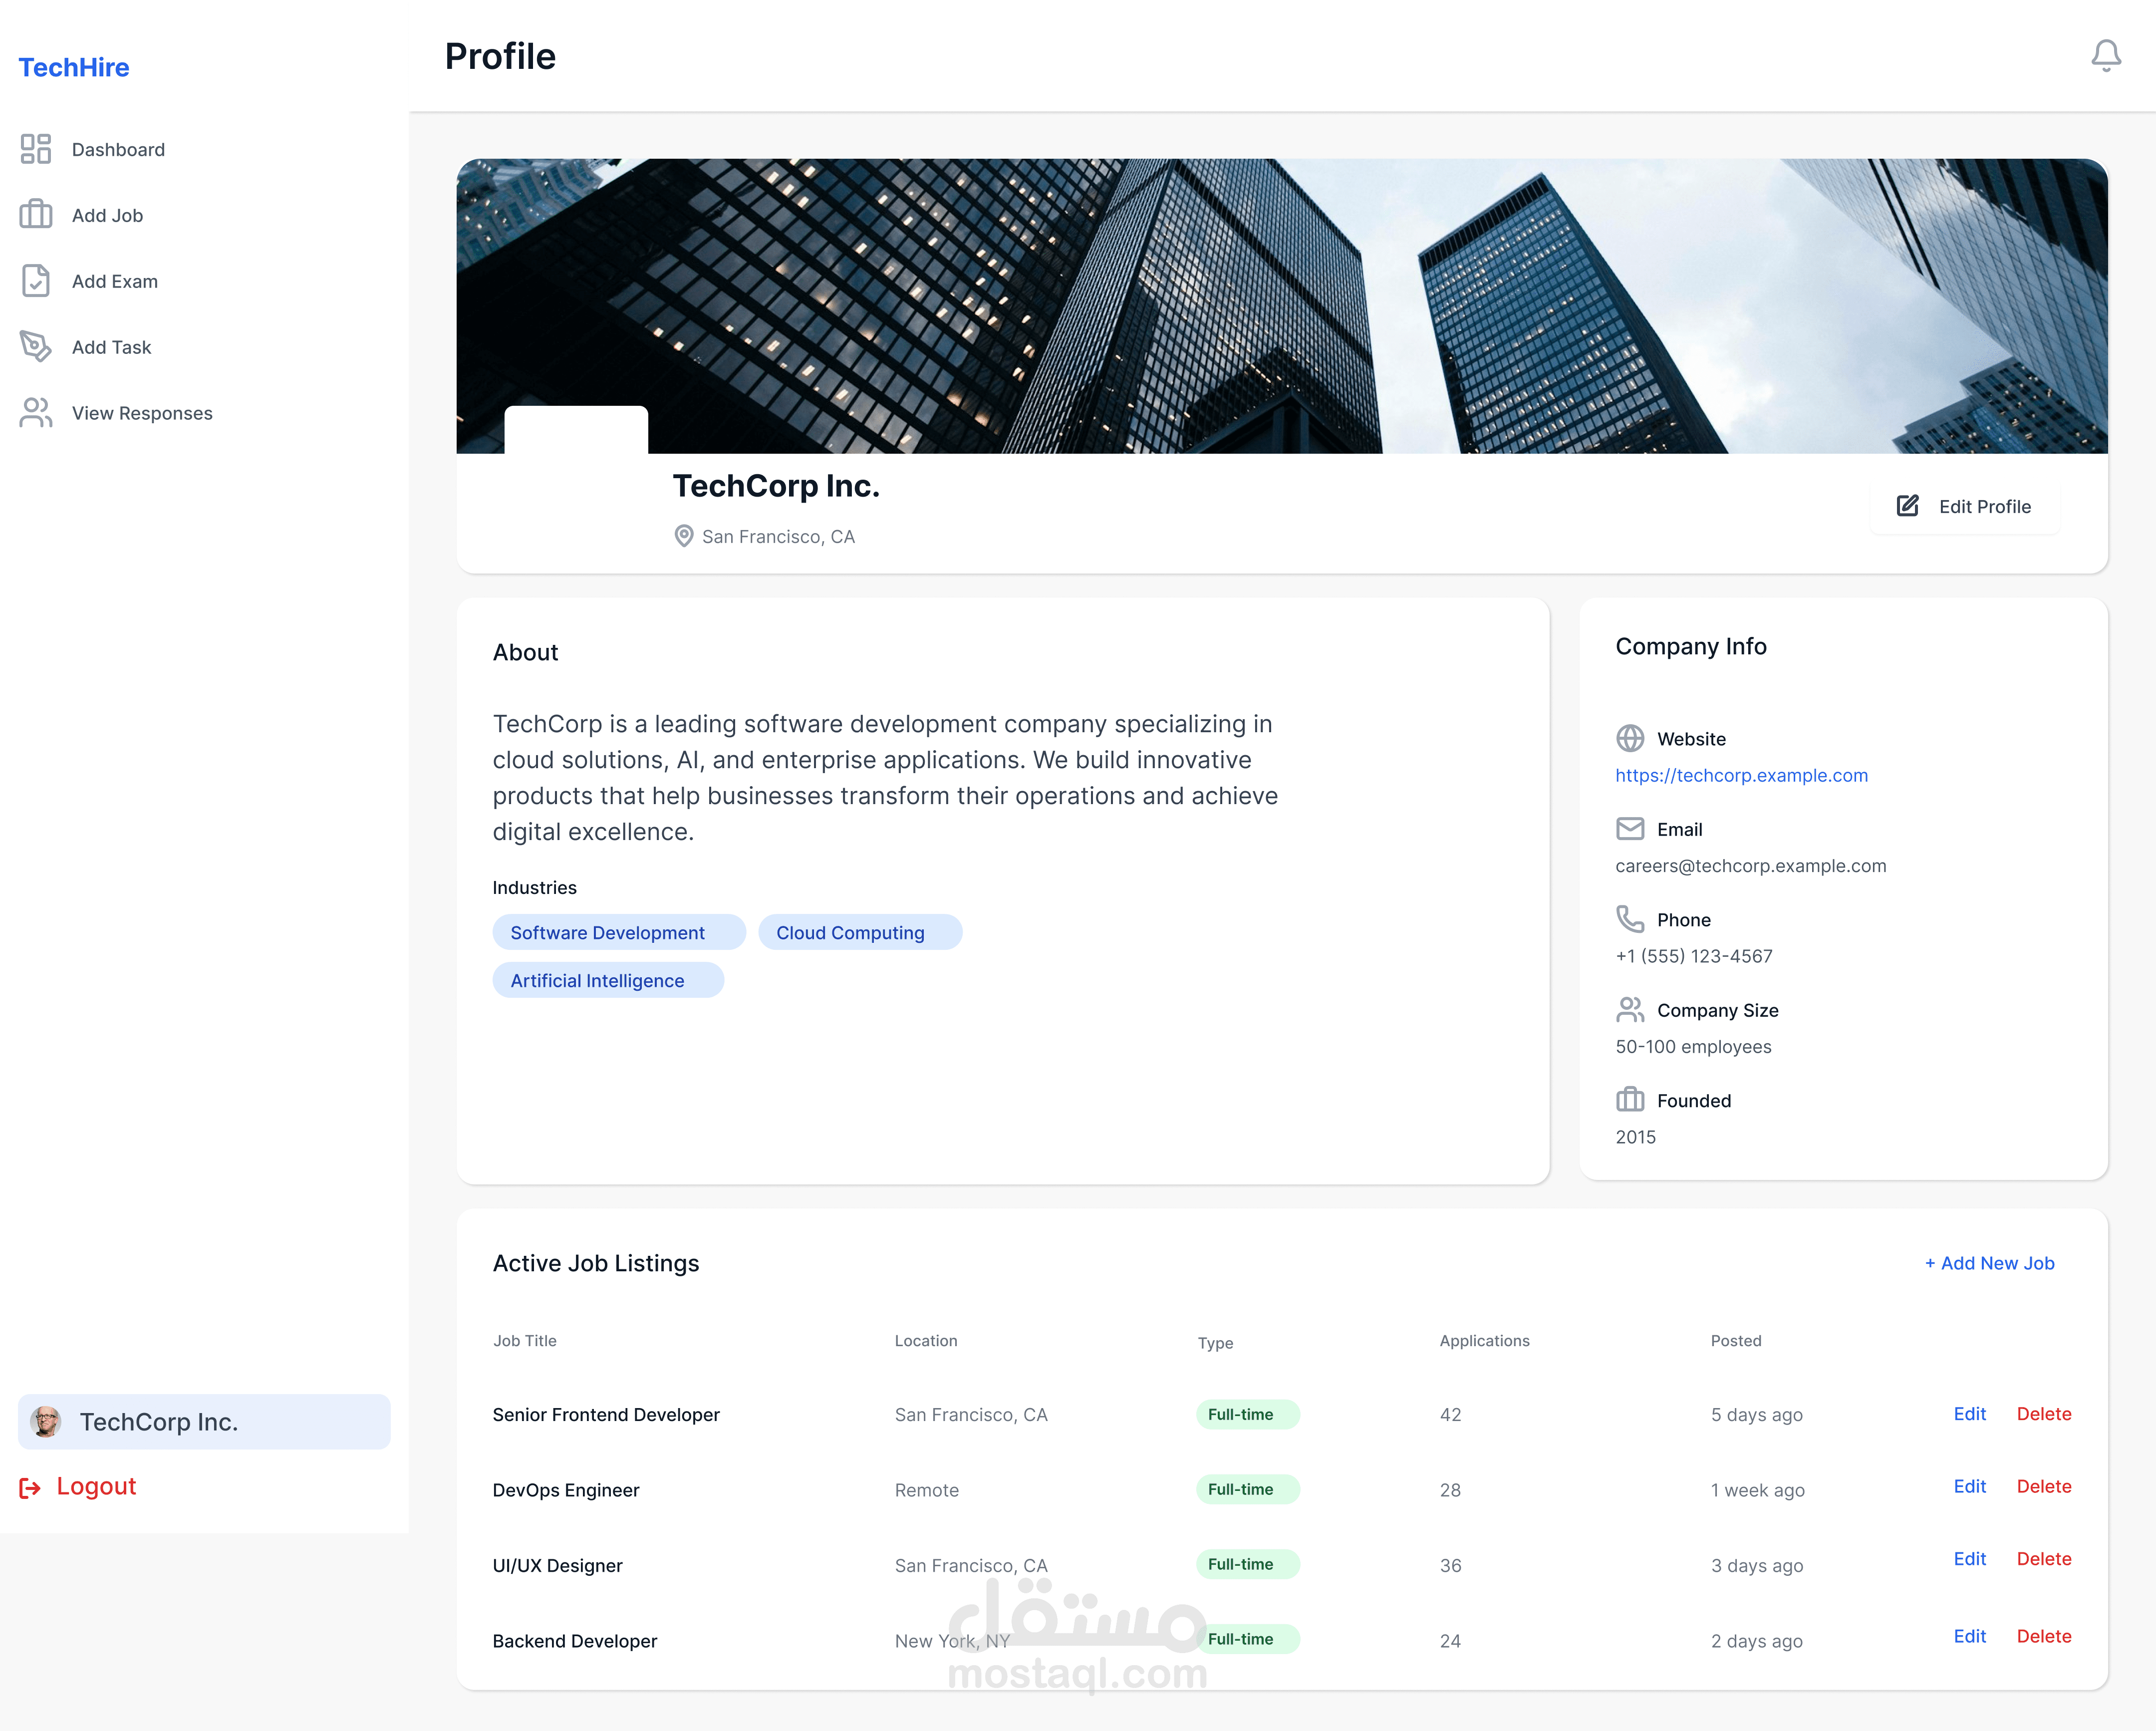Viewport: 2156px width, 1731px height.
Task: Click the Add Task pen icon
Action: [x=36, y=347]
